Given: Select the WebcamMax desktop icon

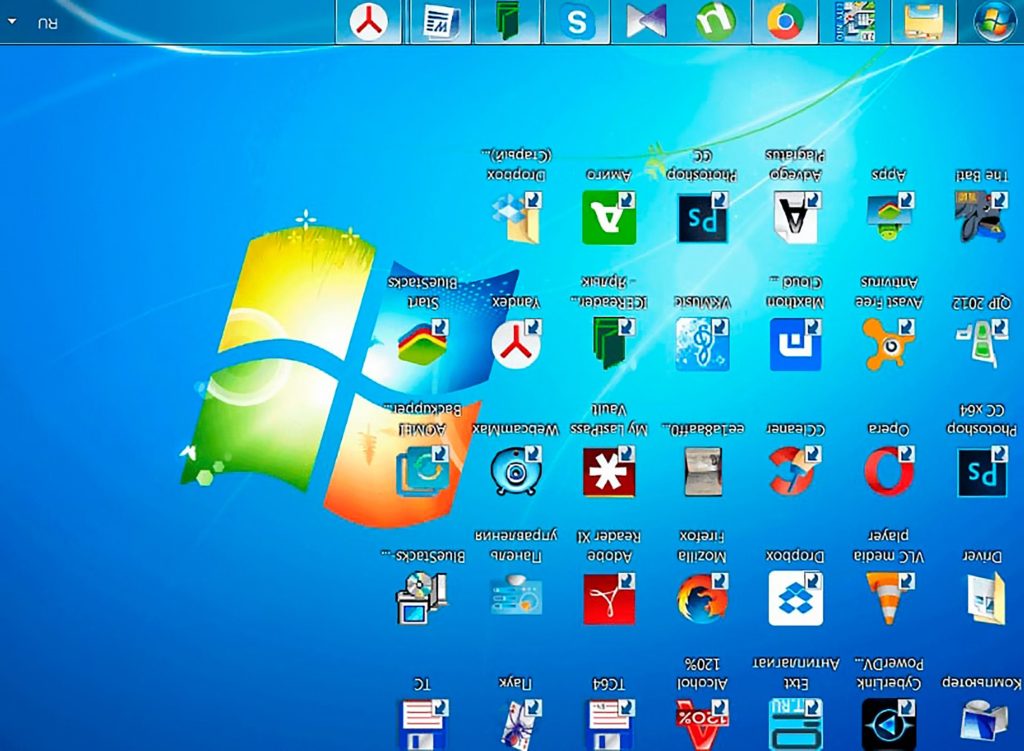Looking at the screenshot, I should [x=516, y=470].
